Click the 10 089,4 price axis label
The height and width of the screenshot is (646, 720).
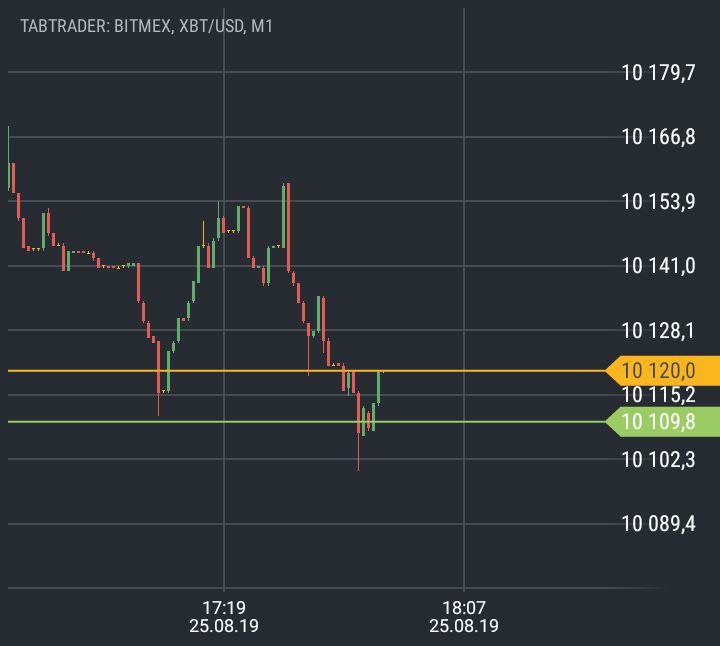coord(658,523)
